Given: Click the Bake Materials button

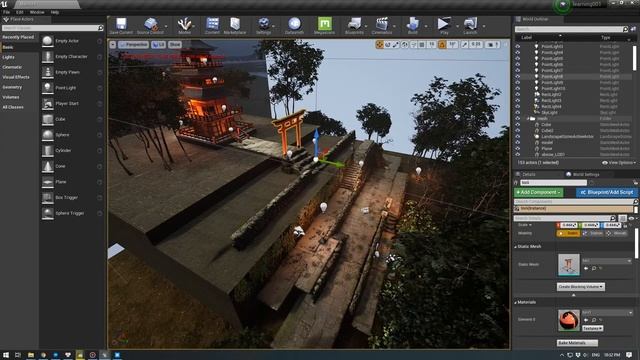Looking at the screenshot, I should pos(577,343).
